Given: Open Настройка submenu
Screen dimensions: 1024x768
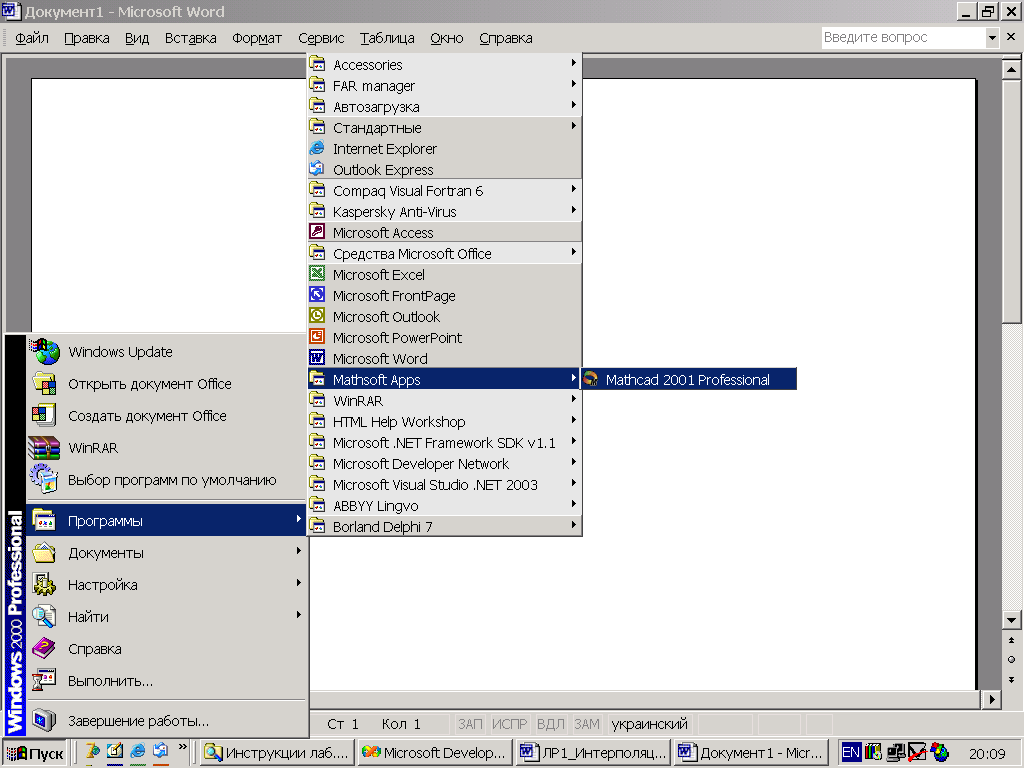Looking at the screenshot, I should [167, 585].
